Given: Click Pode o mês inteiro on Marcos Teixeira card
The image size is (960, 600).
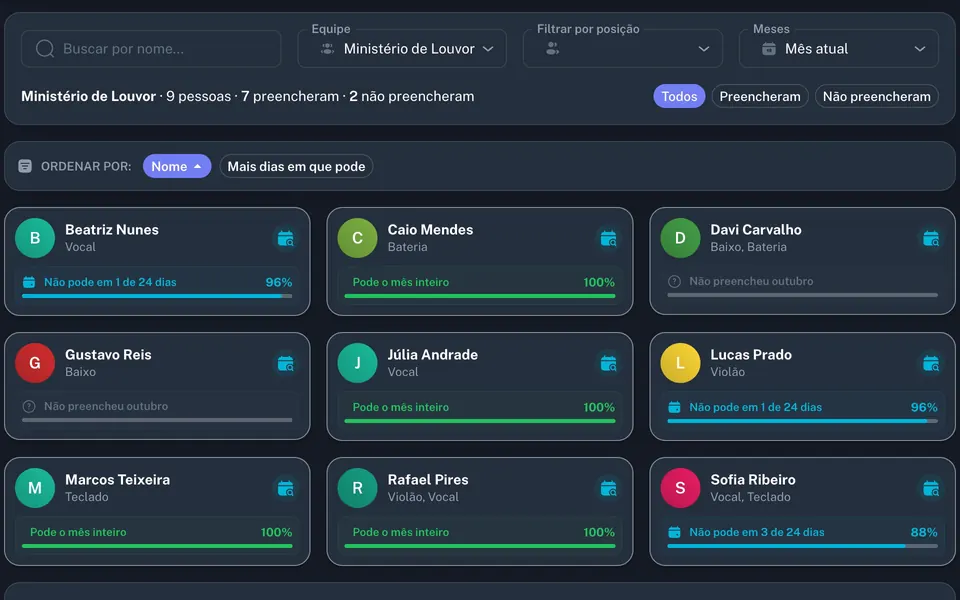Looking at the screenshot, I should pyautogui.click(x=78, y=532).
